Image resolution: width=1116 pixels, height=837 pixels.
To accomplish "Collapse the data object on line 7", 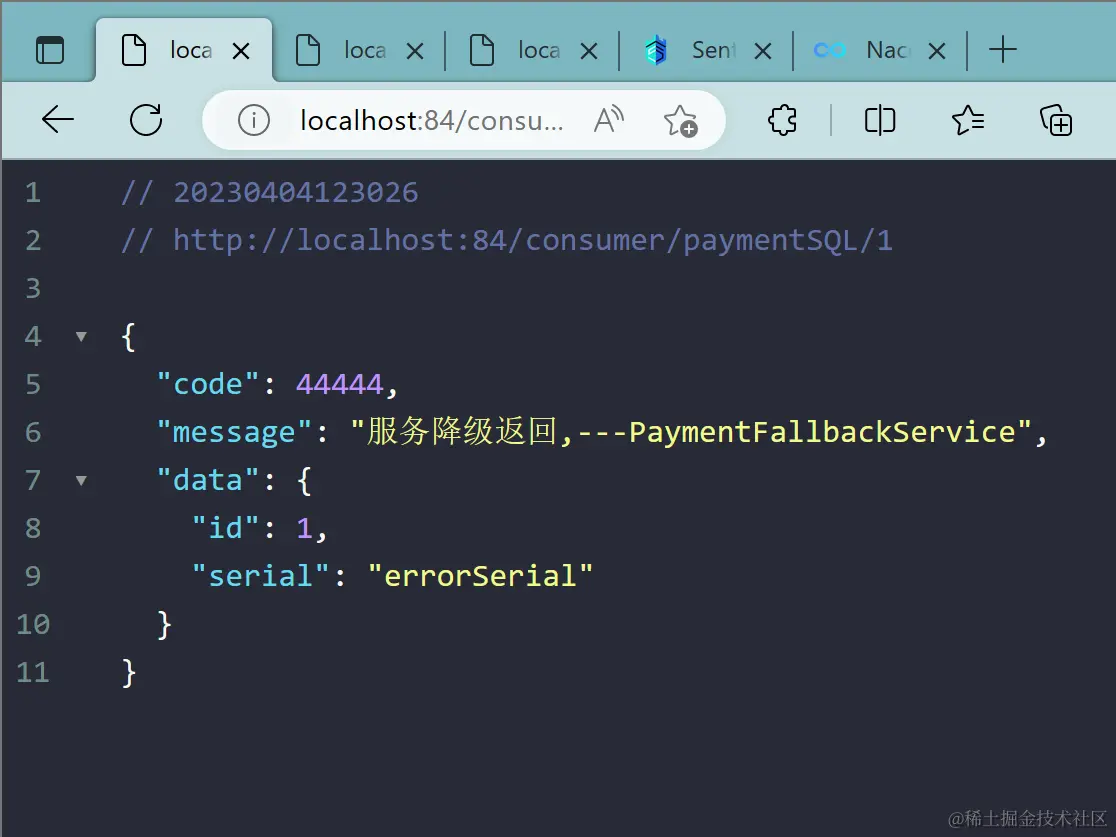I will click(81, 481).
